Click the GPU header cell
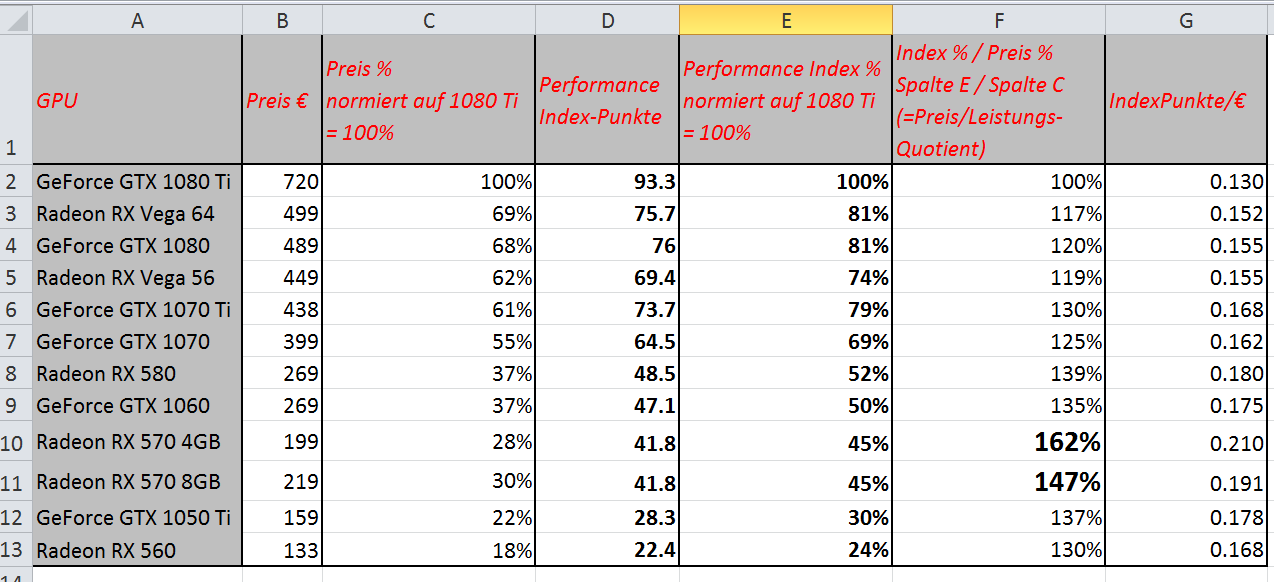Viewport: 1274px width, 582px height. tap(137, 100)
